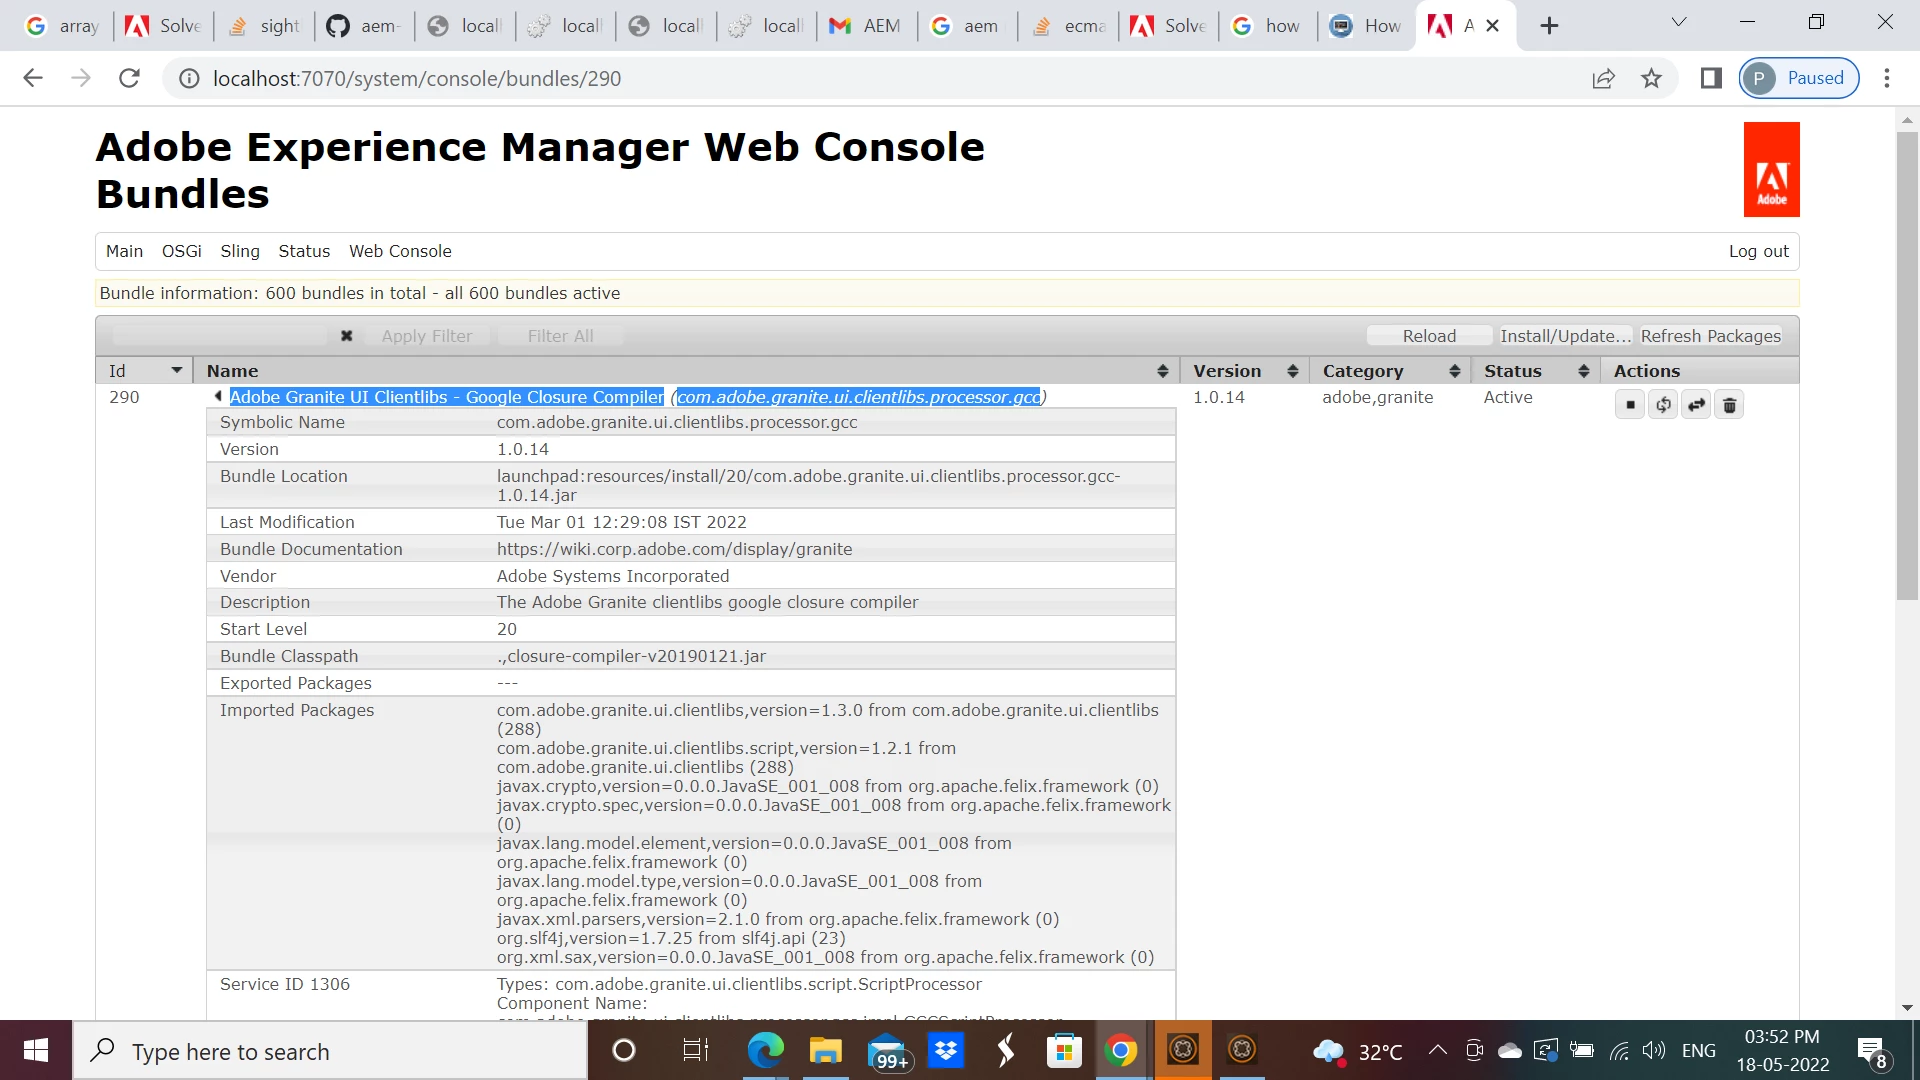Sort by the Name column arrows
This screenshot has width=1920, height=1080.
coord(1162,371)
